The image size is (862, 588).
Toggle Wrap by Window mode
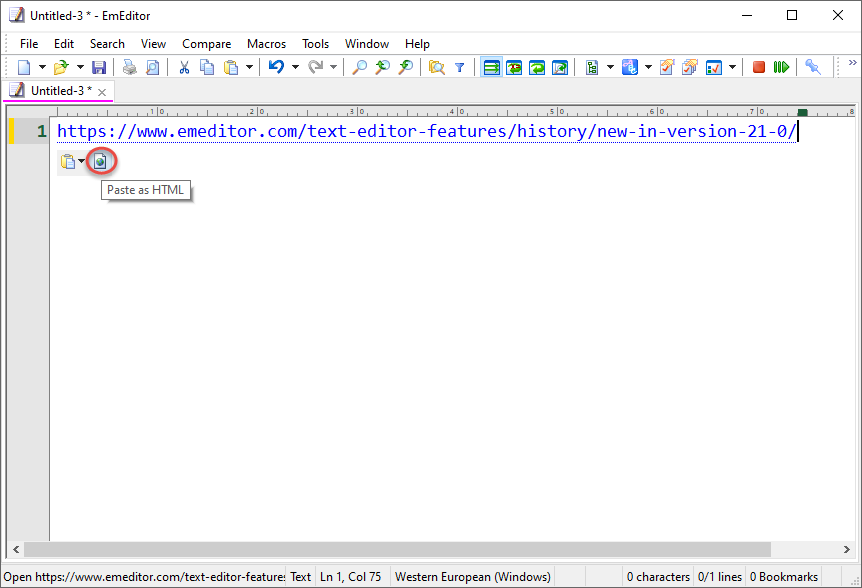pos(537,67)
